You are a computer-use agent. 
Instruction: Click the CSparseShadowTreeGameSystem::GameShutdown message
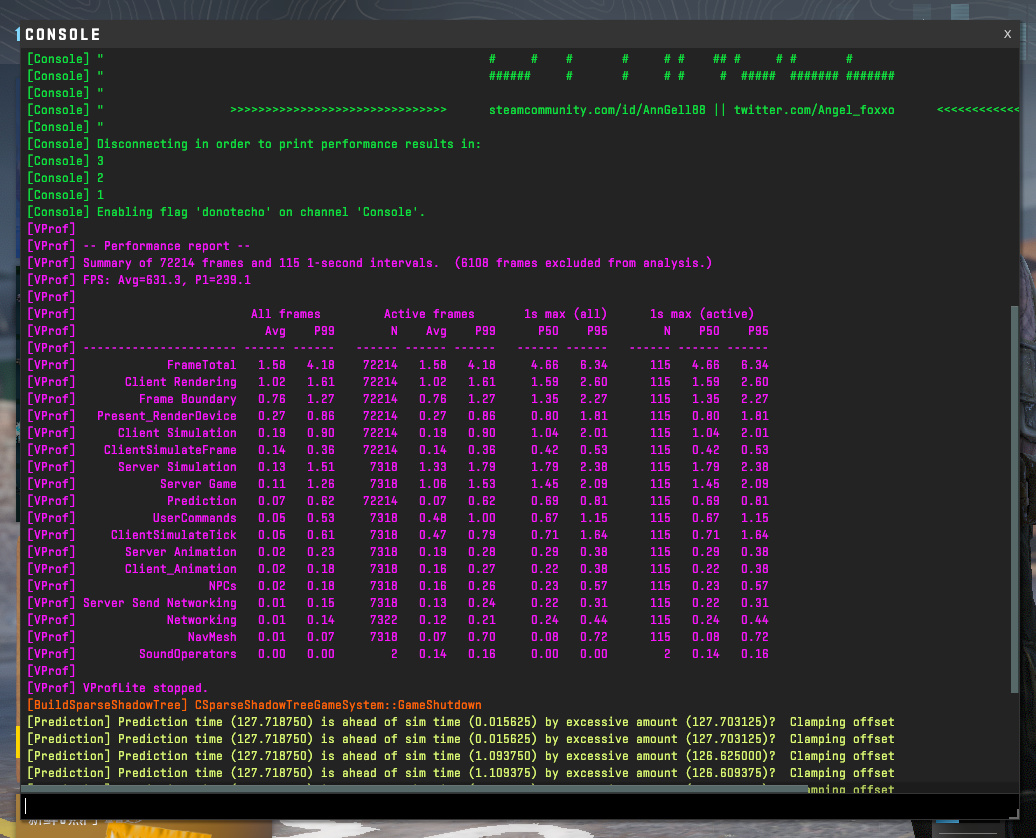(338, 705)
